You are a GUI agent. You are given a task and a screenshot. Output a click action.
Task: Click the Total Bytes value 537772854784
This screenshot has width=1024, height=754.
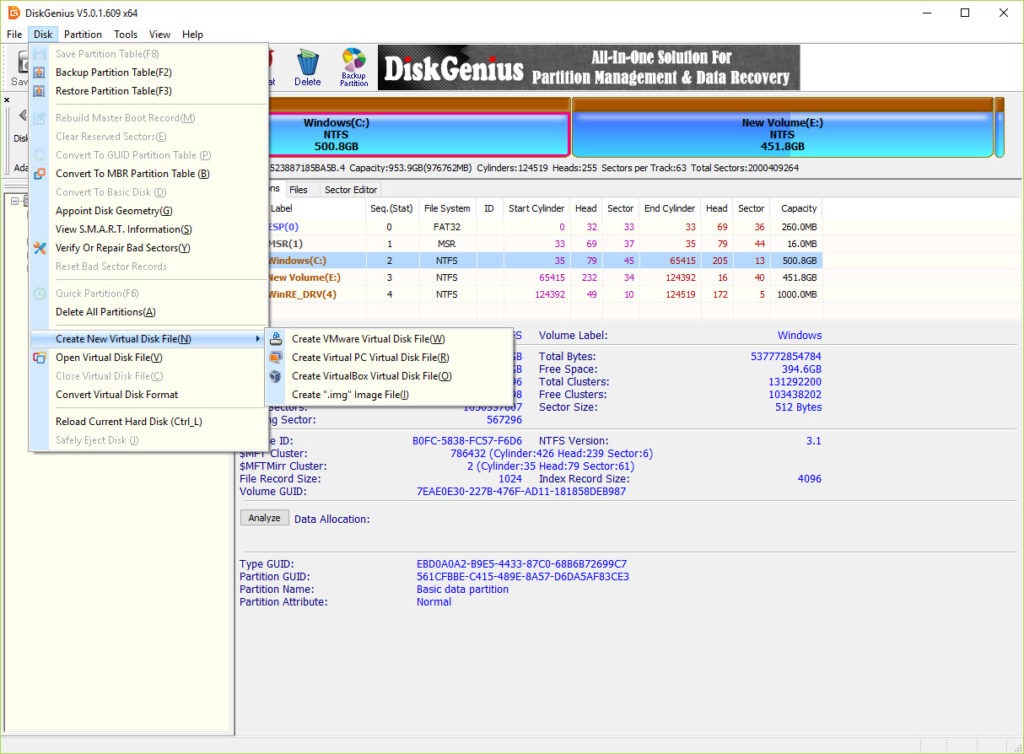[786, 356]
